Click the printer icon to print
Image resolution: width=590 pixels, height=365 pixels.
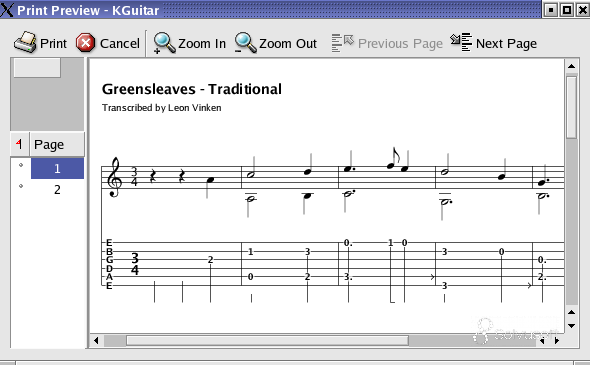tap(25, 42)
